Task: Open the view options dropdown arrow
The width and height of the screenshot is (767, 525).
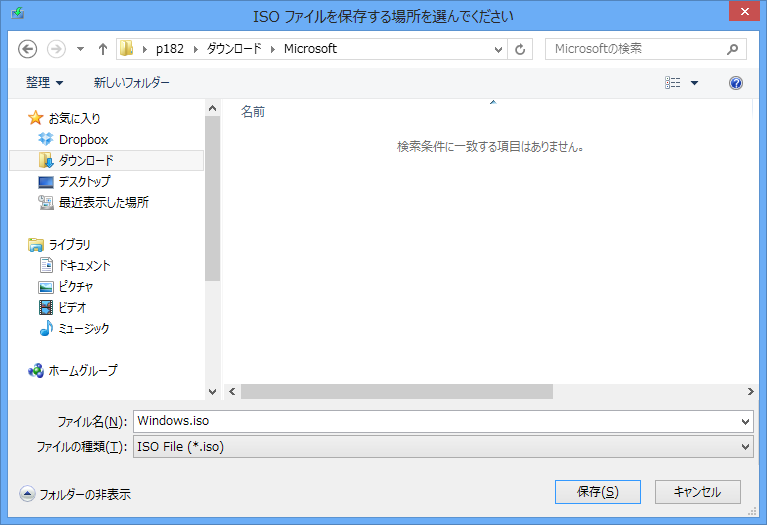Action: pos(694,83)
